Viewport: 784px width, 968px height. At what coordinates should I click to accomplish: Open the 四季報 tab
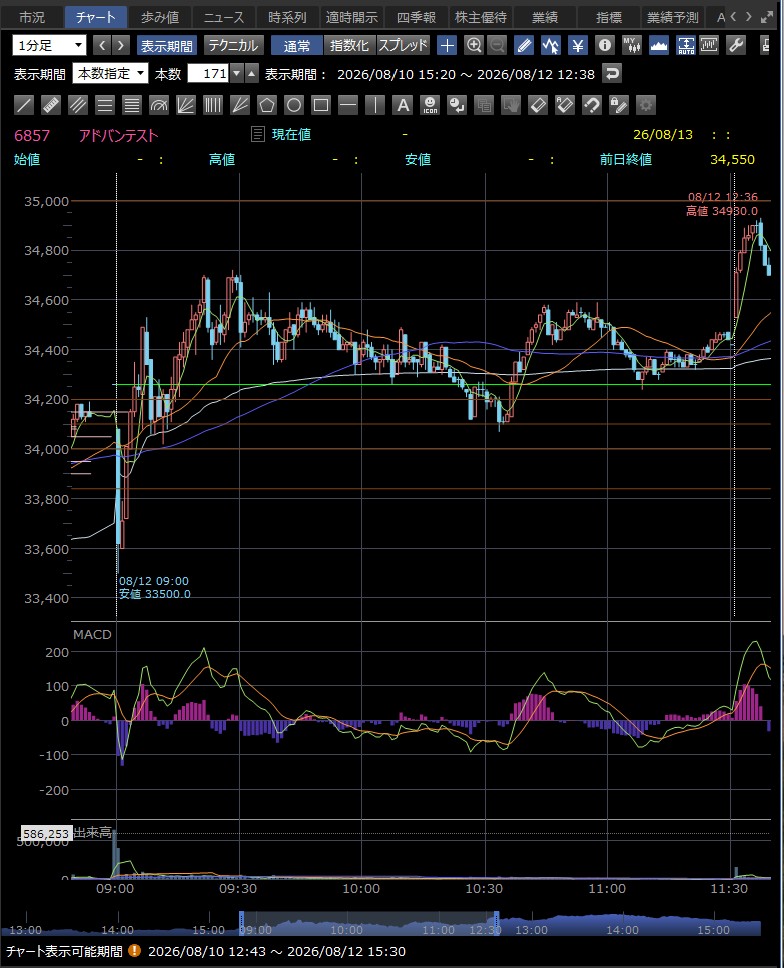416,17
